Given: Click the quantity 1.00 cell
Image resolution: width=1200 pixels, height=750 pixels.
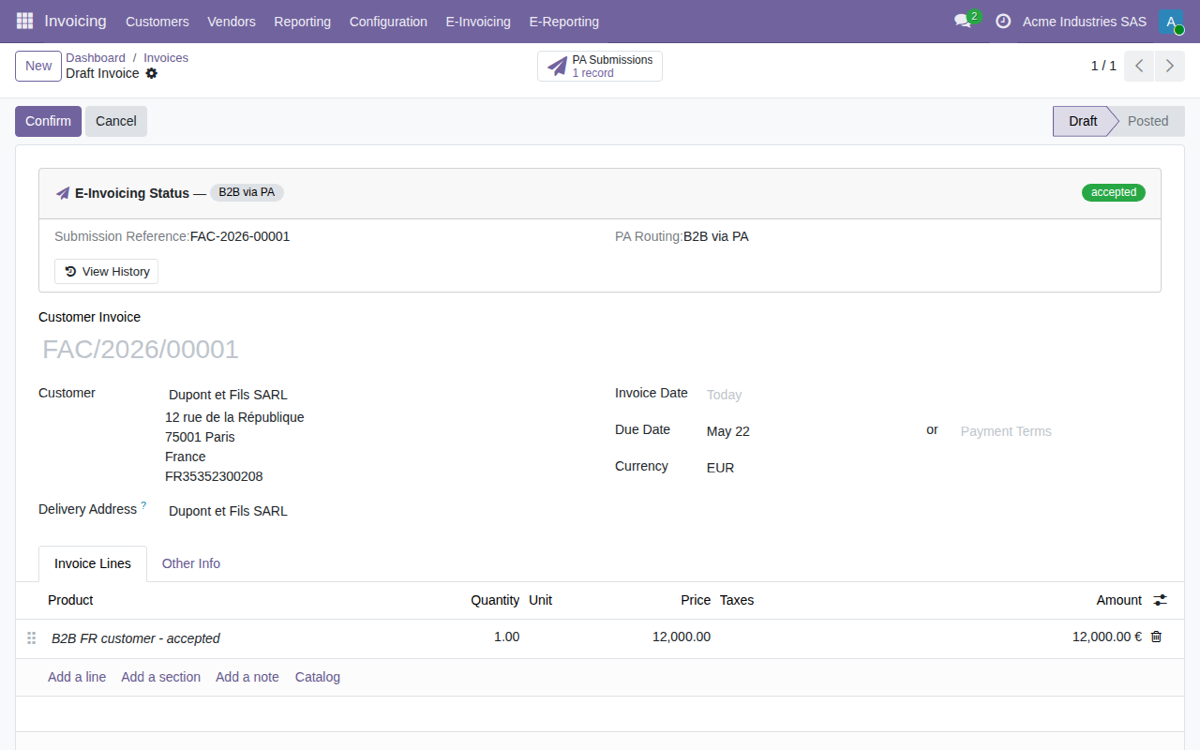Looking at the screenshot, I should tap(506, 637).
